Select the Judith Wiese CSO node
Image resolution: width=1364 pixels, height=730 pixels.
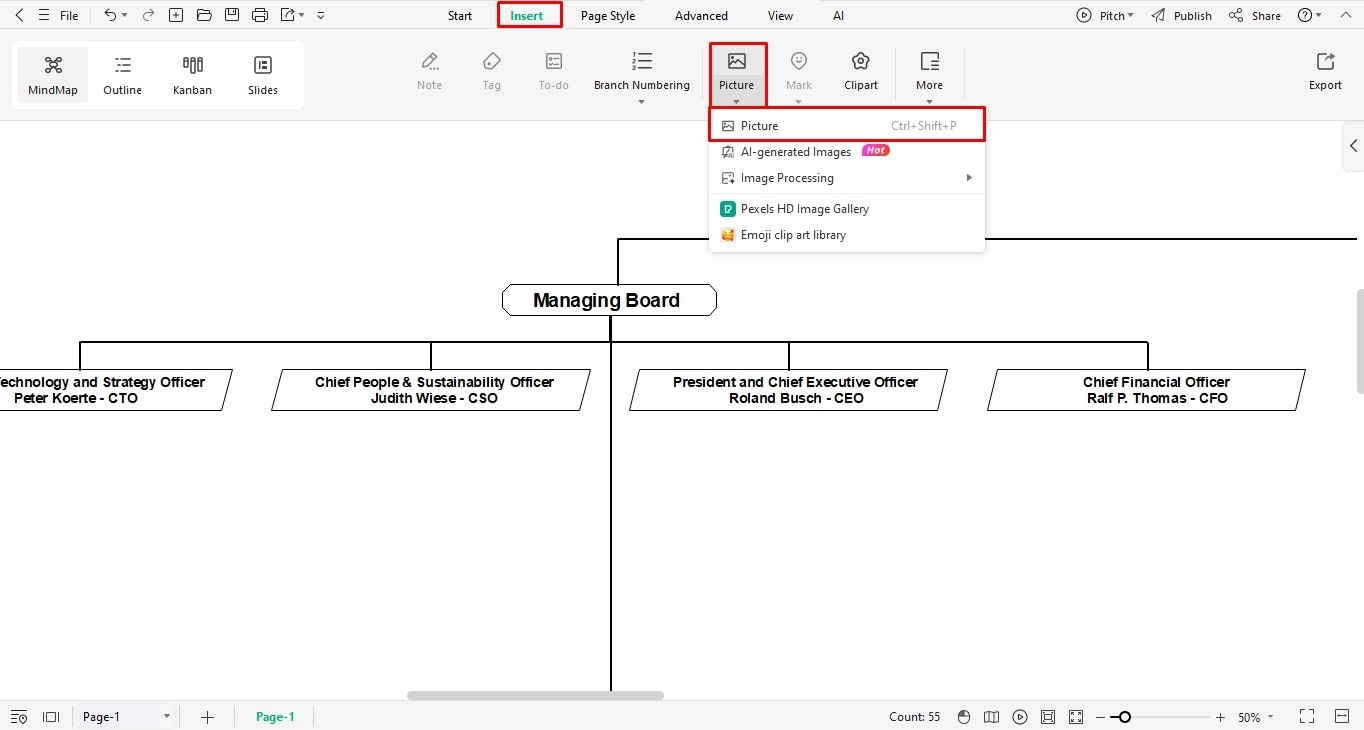pyautogui.click(x=431, y=390)
